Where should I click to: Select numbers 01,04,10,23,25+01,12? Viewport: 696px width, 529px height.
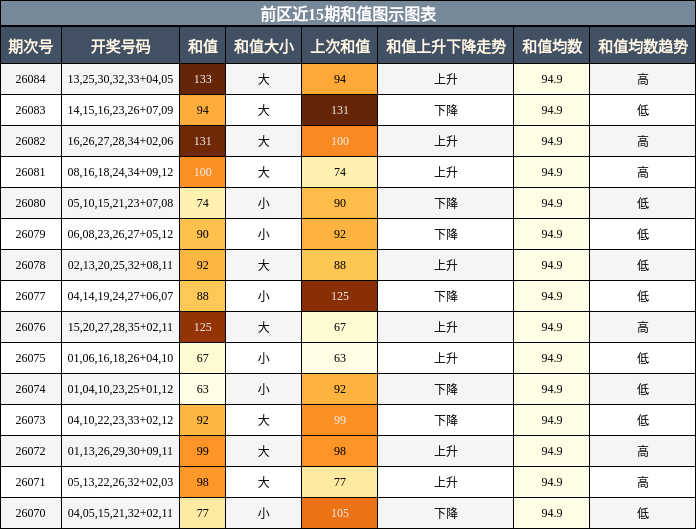tap(120, 389)
